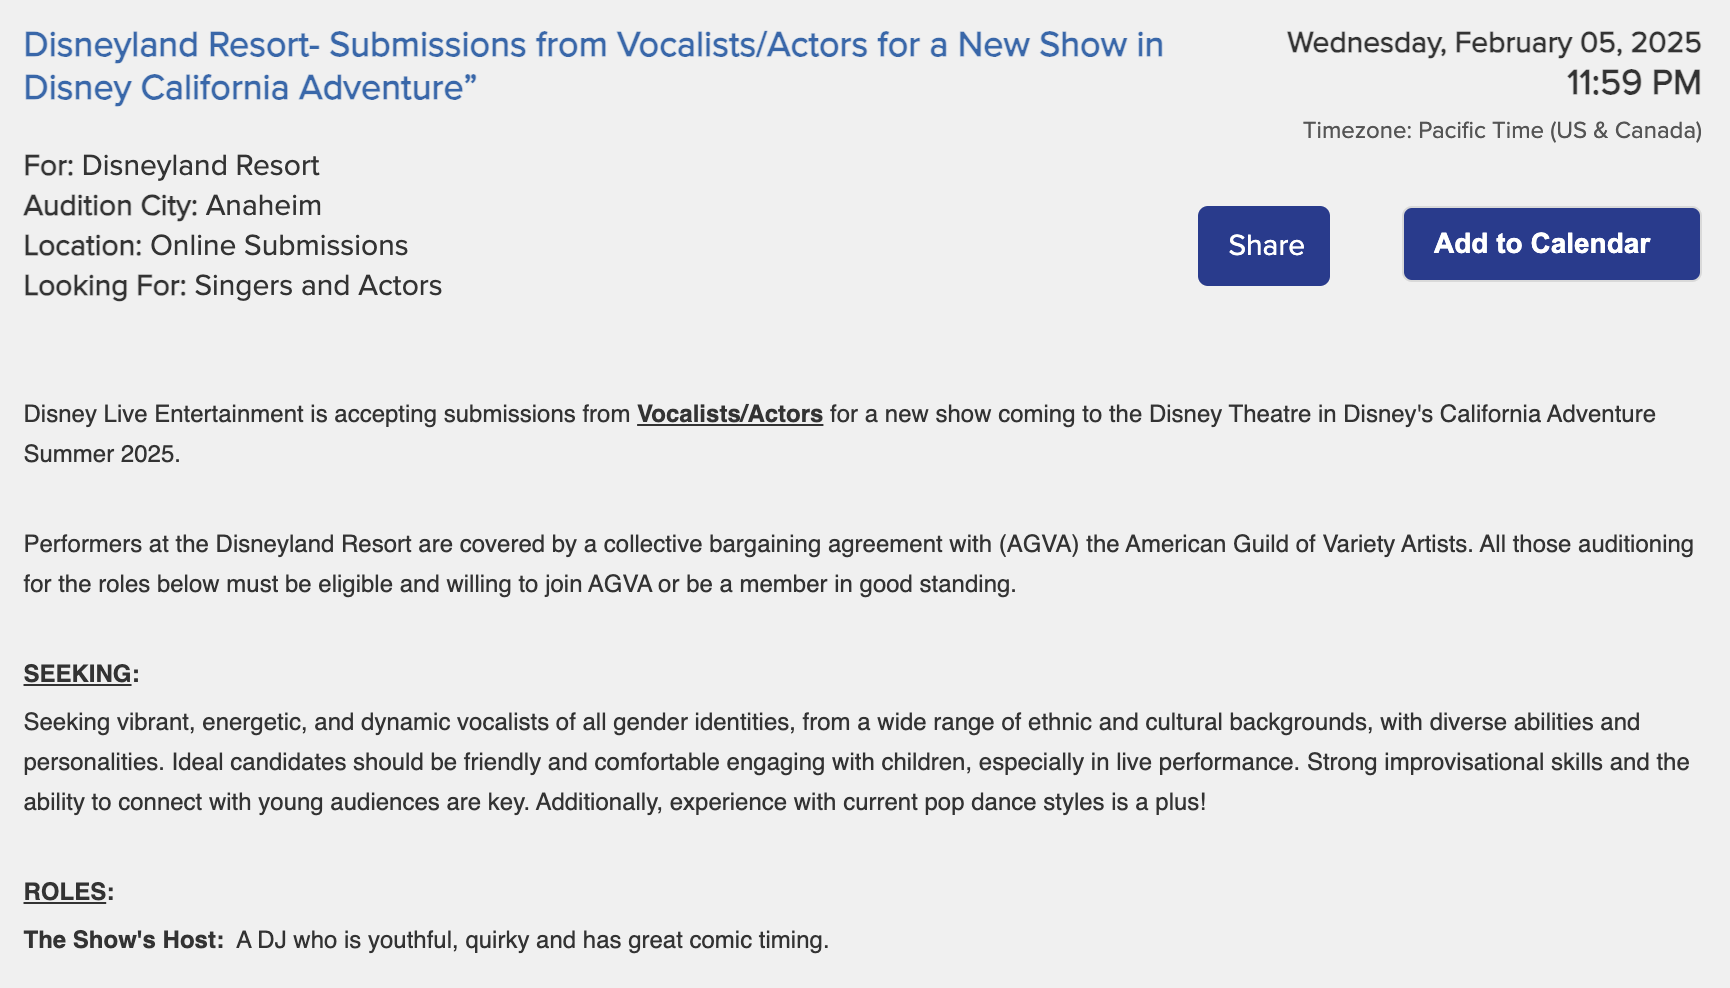This screenshot has height=988, width=1730.
Task: Click the join AGVA eligibility sentence
Action: click(x=520, y=584)
